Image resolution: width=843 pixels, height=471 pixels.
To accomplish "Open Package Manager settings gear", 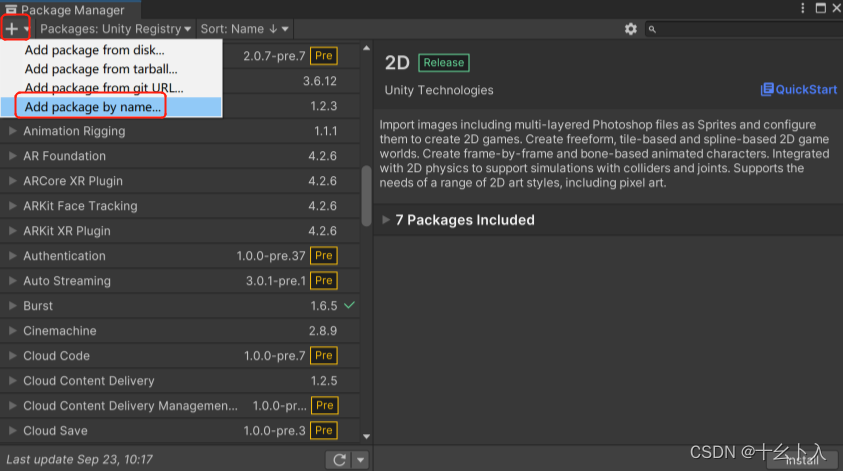I will (x=631, y=29).
